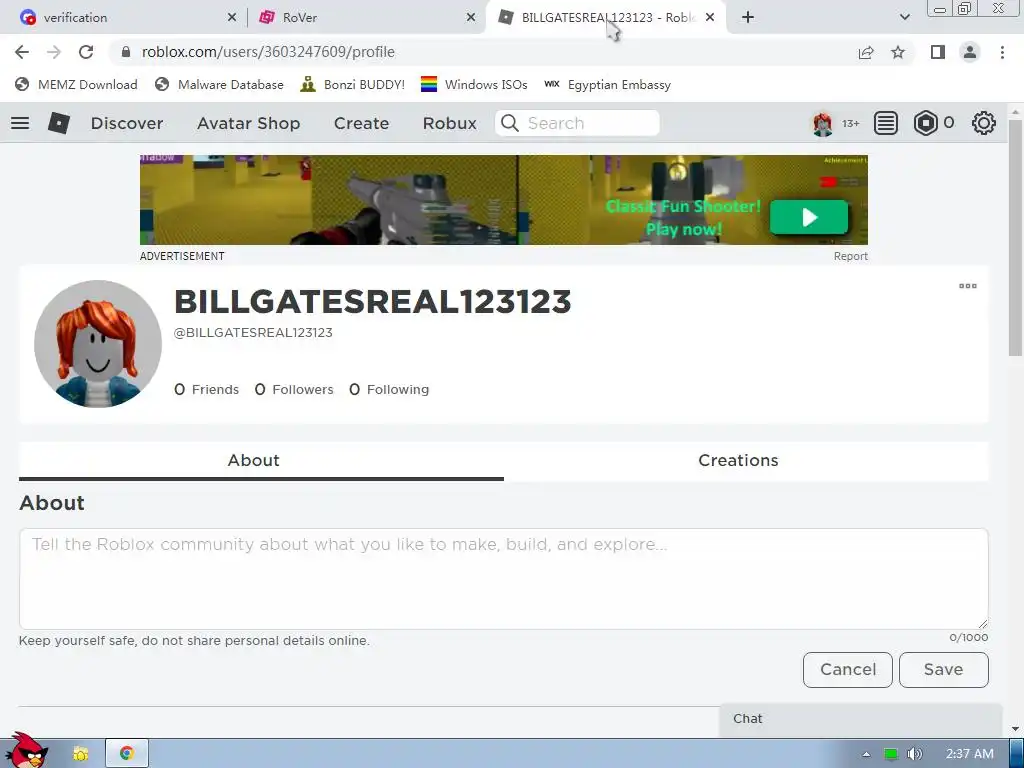The height and width of the screenshot is (768, 1024).
Task: Close the RoVer tab
Action: [471, 18]
